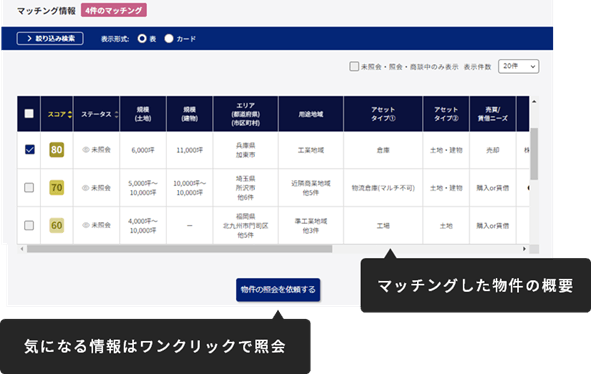The height and width of the screenshot is (374, 591).
Task: Click the vertical scrollbar up arrow
Action: (x=534, y=101)
